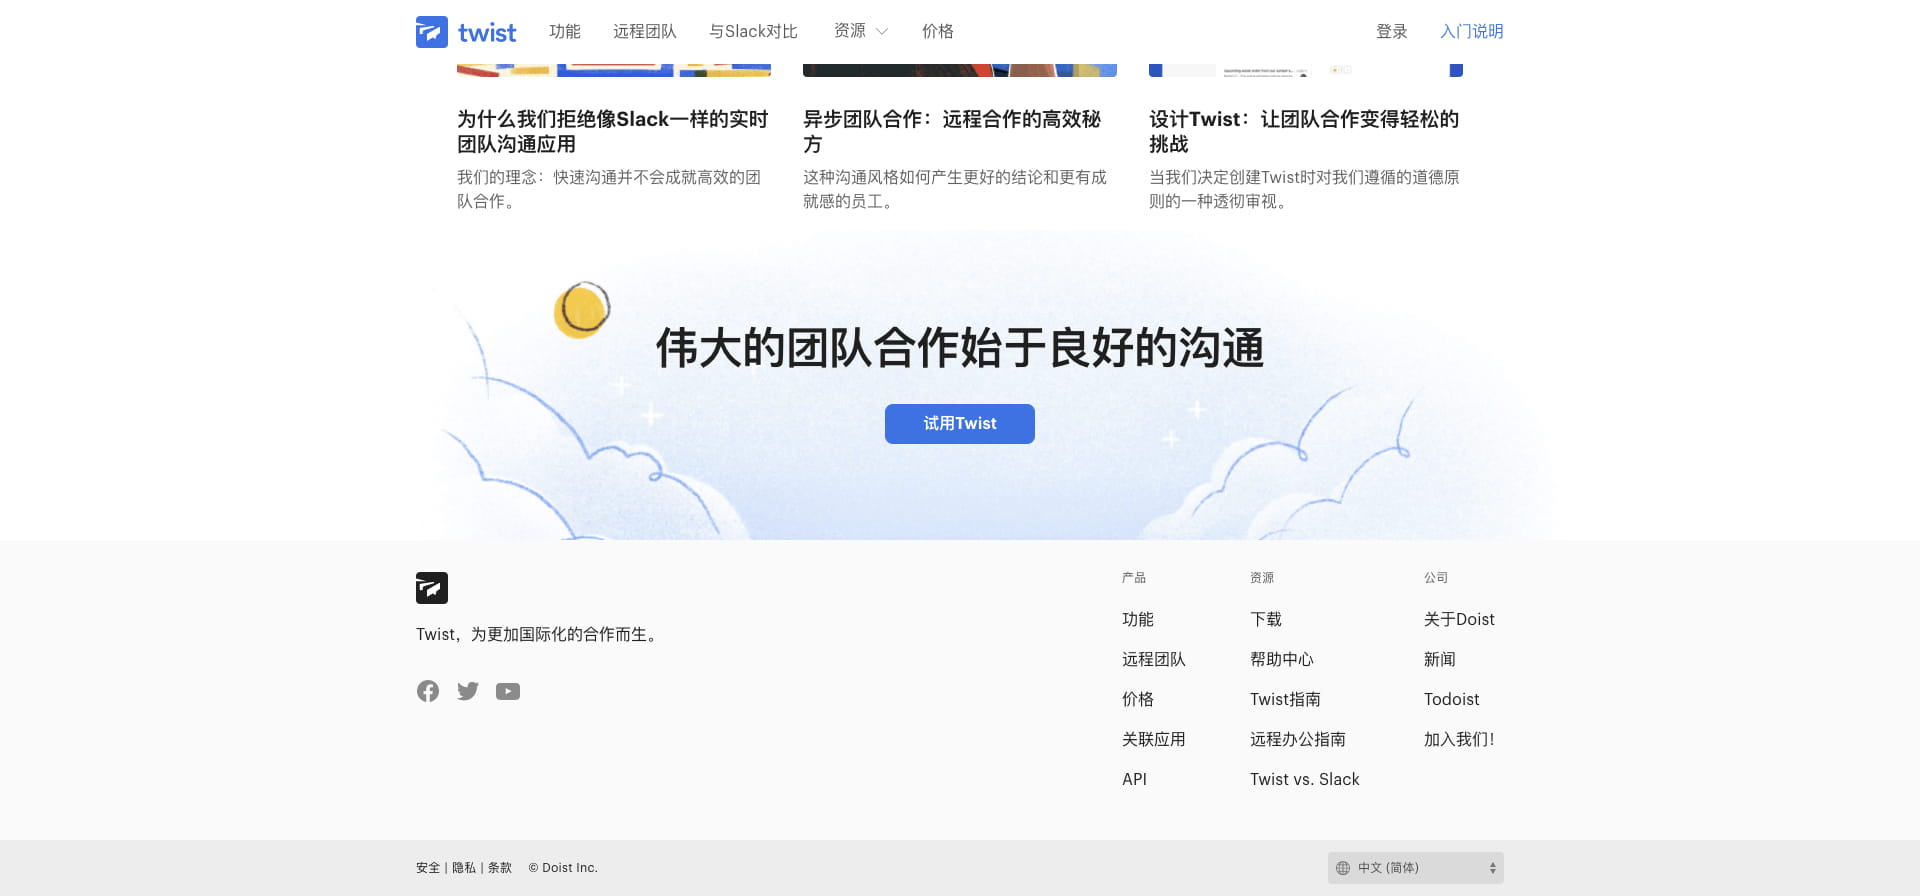
Task: Open 远程团队 in the top navigation
Action: click(x=645, y=32)
